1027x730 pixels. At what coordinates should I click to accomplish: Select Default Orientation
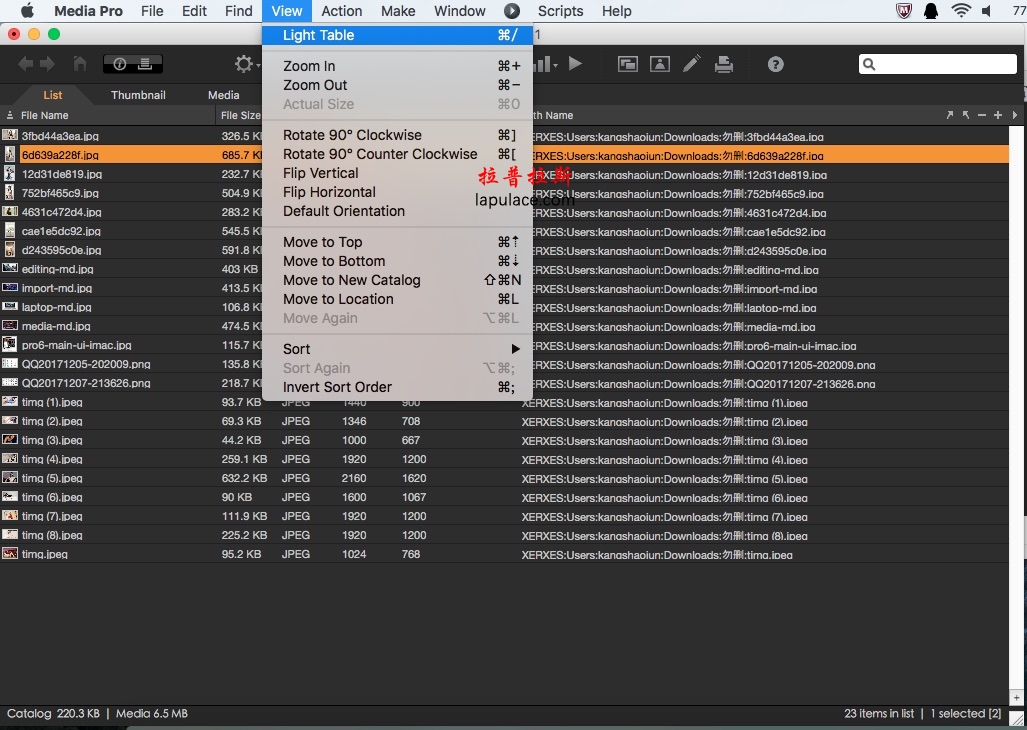tap(397, 211)
